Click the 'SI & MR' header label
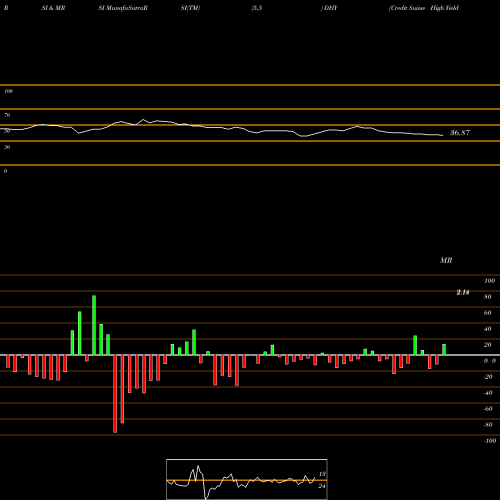 click(53, 8)
